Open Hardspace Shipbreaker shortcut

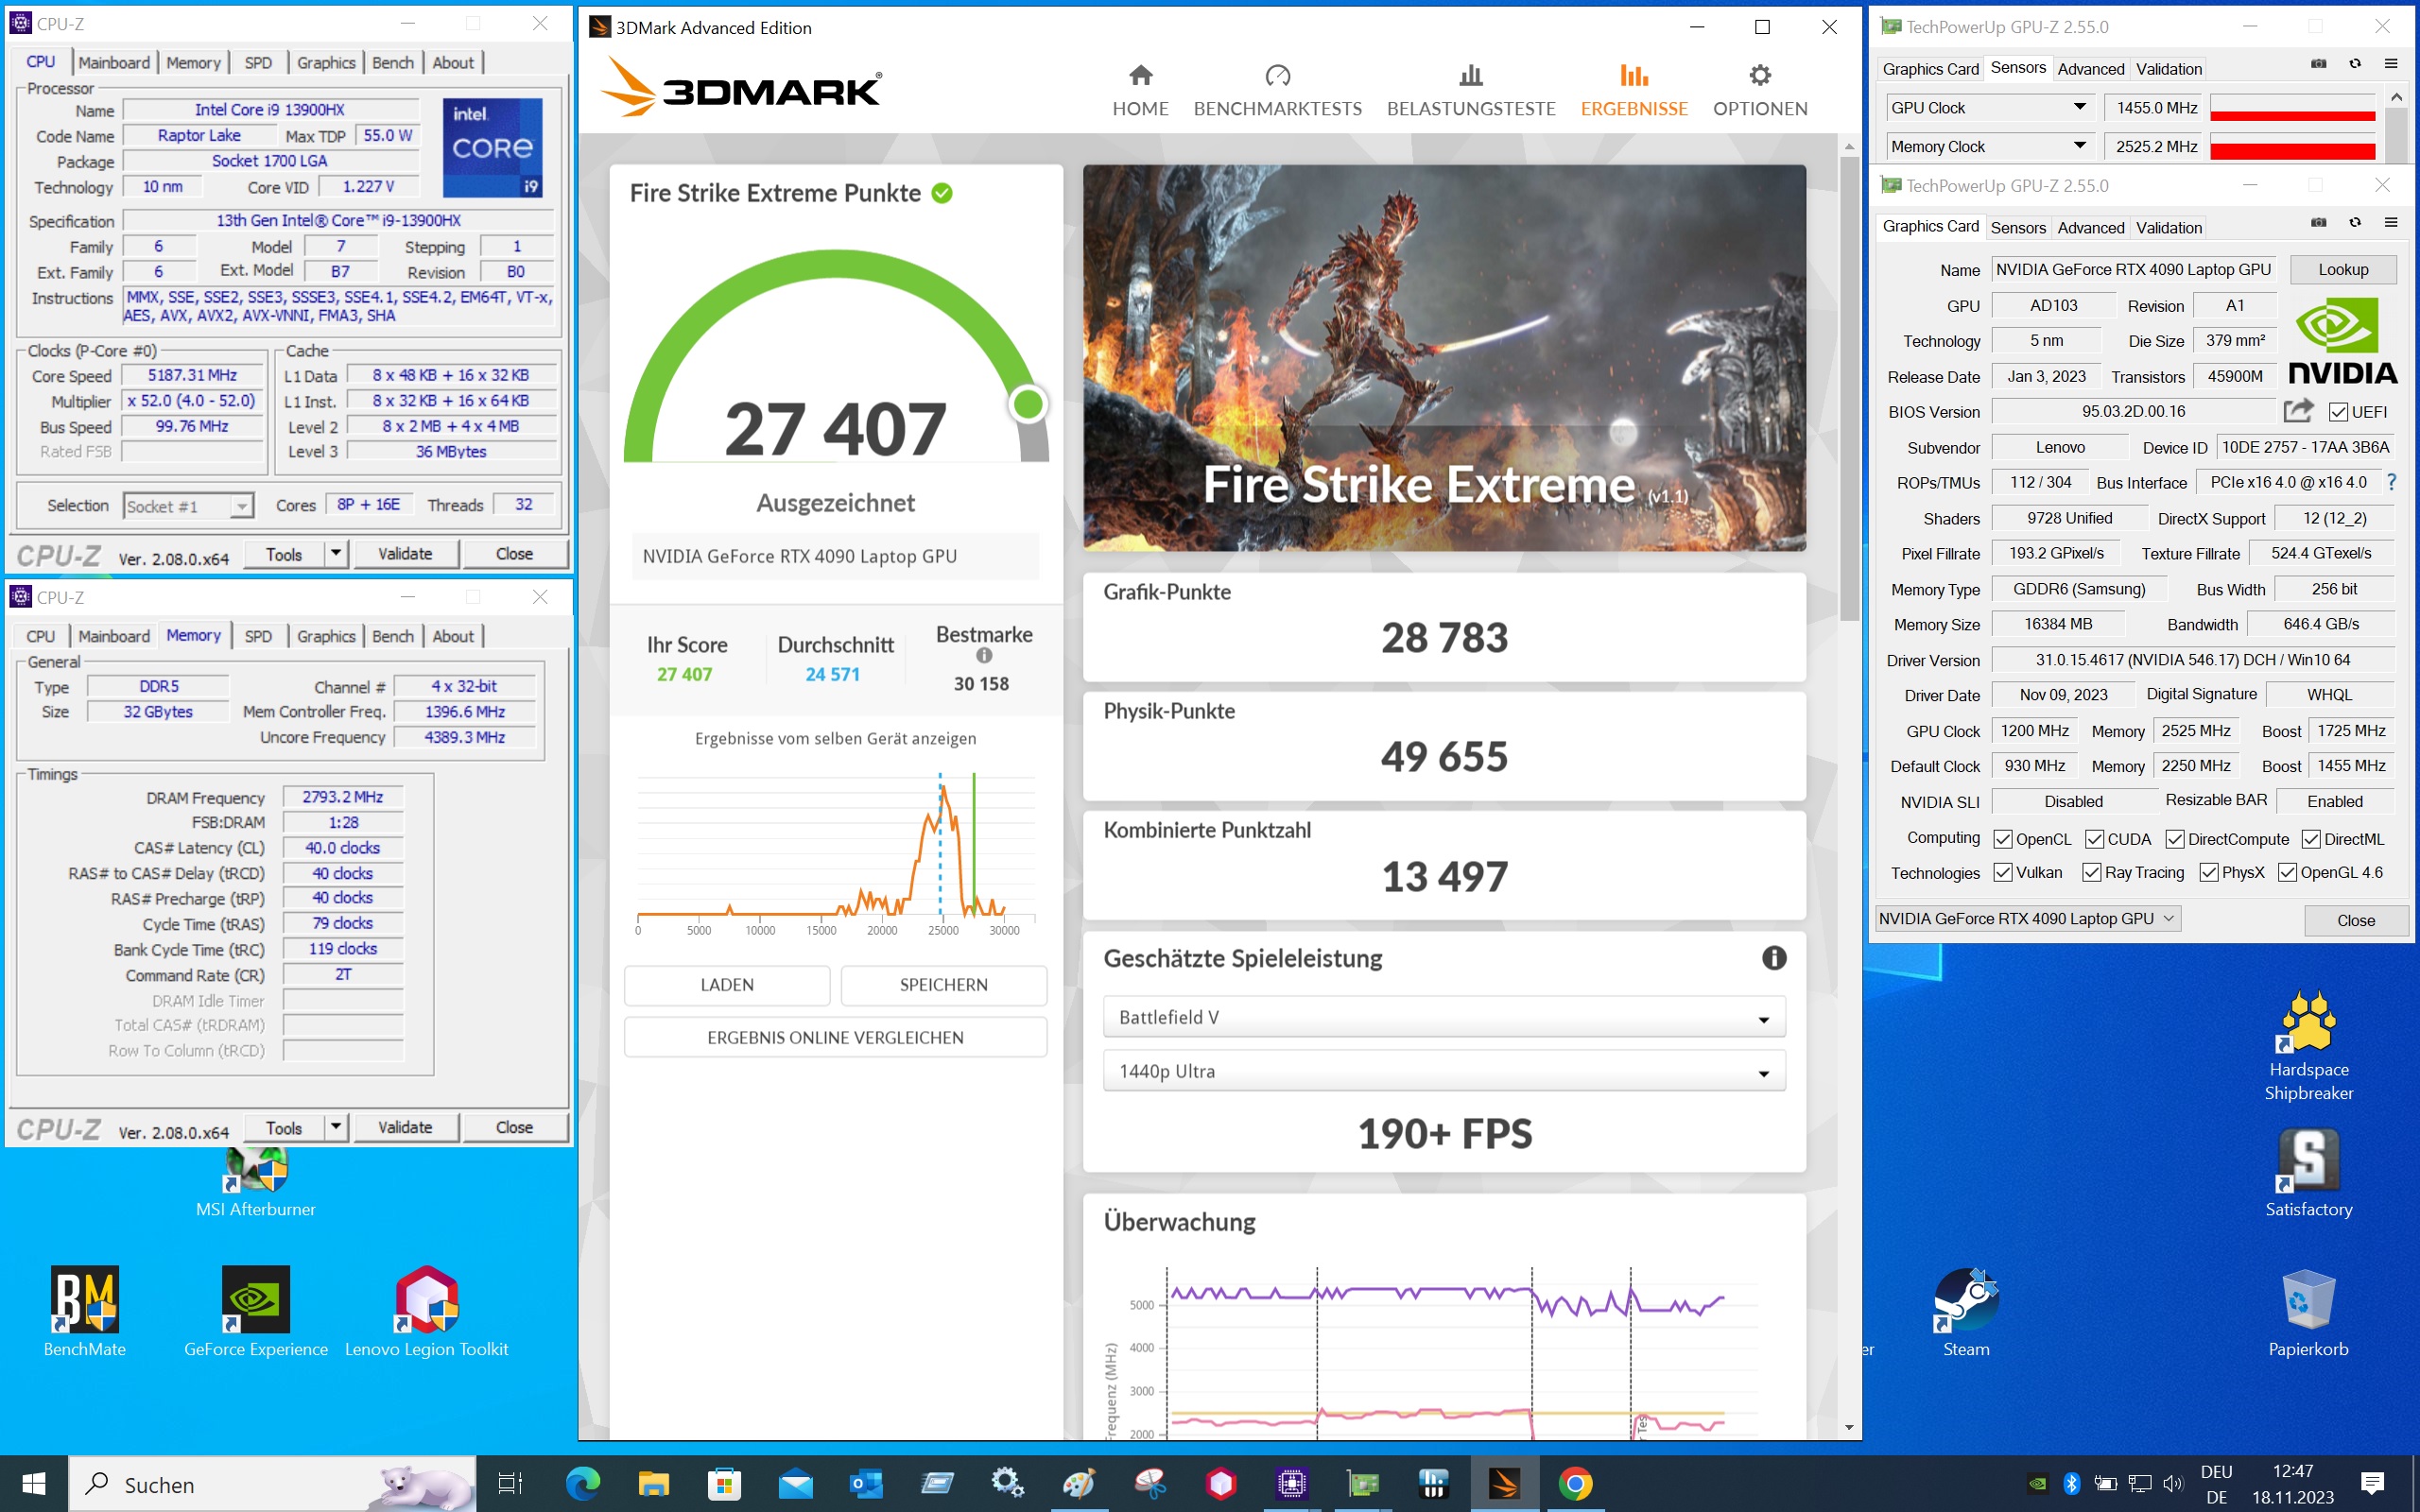2308,1046
